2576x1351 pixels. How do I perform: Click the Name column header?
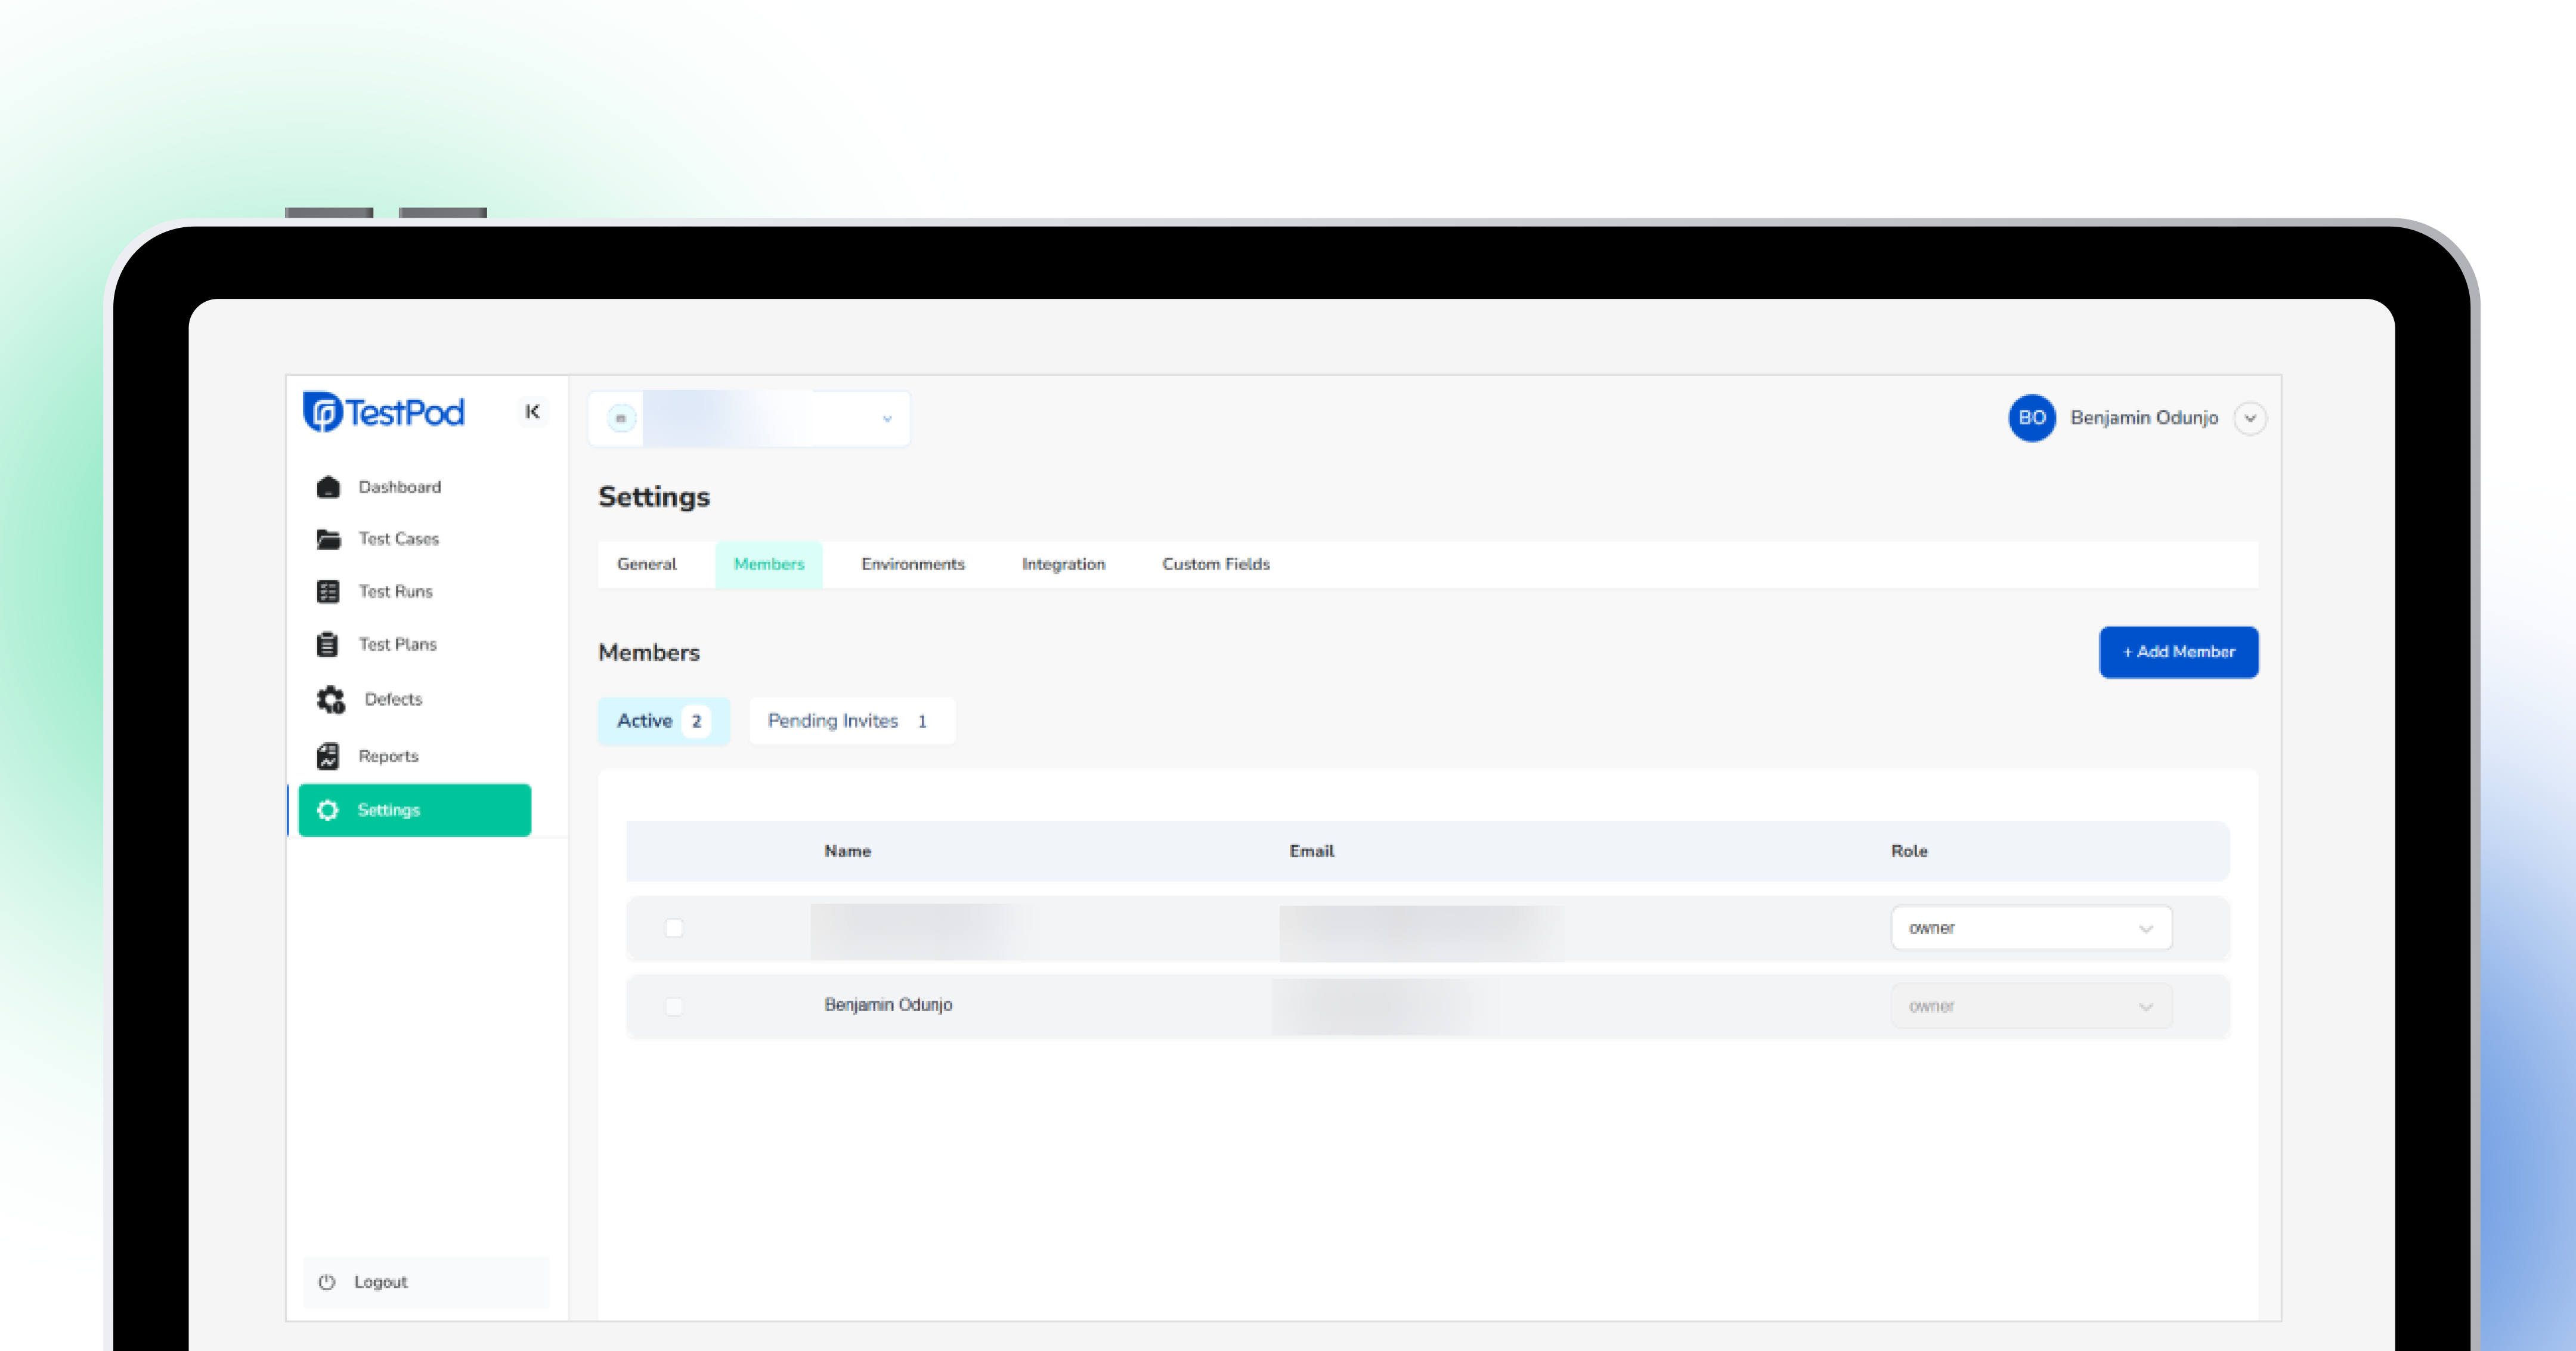848,851
